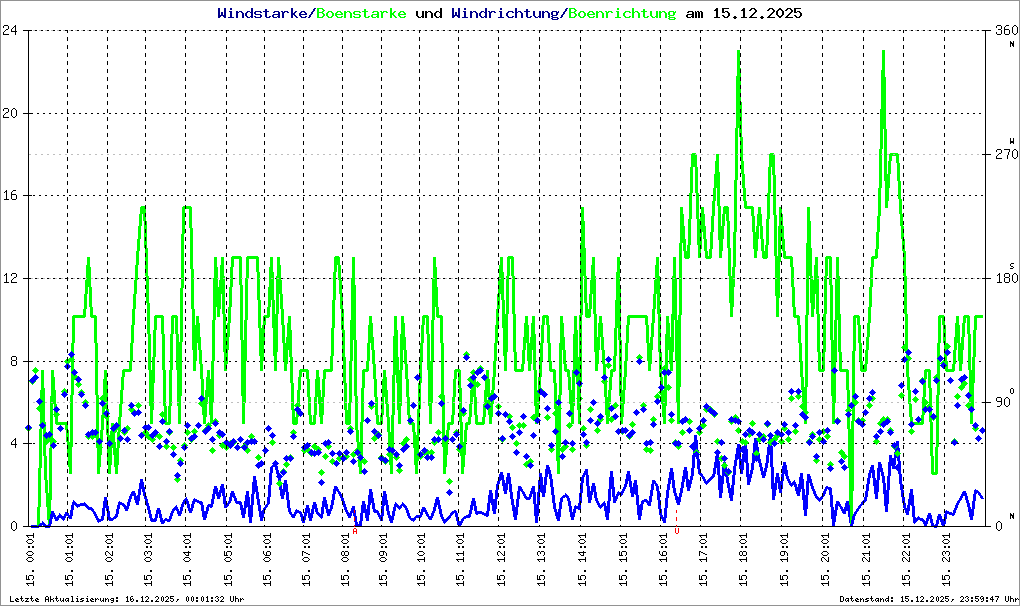
Task: Click the date 15.12.2025 in the chart title
Action: click(x=757, y=13)
